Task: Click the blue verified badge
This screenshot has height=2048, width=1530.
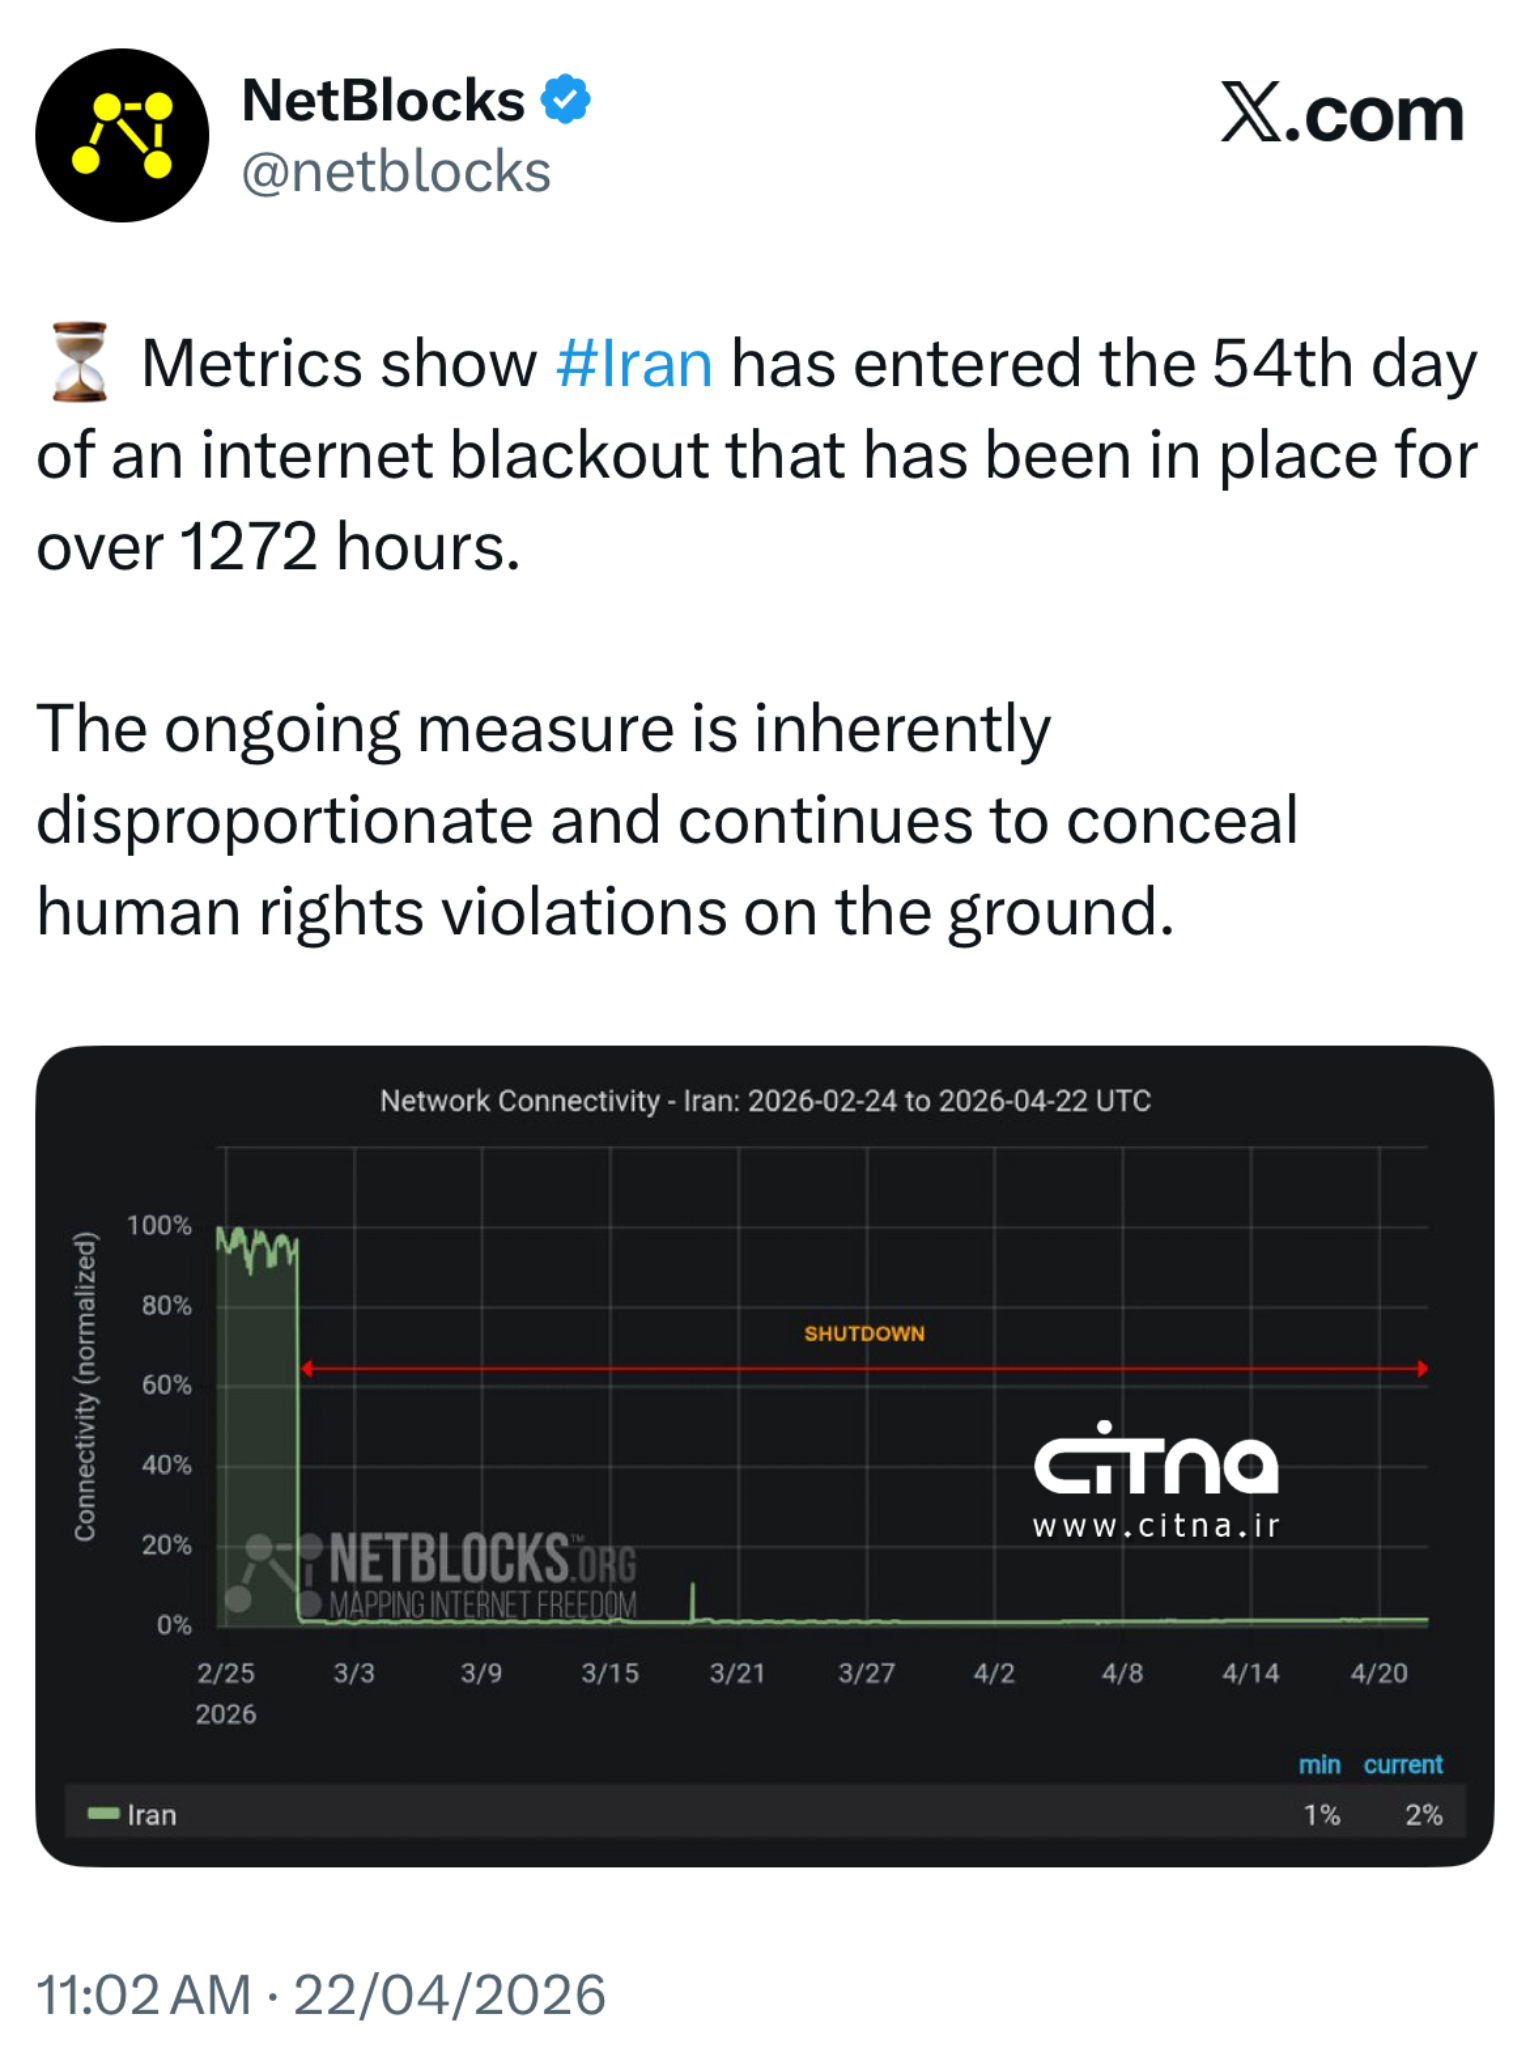Action: (x=566, y=99)
